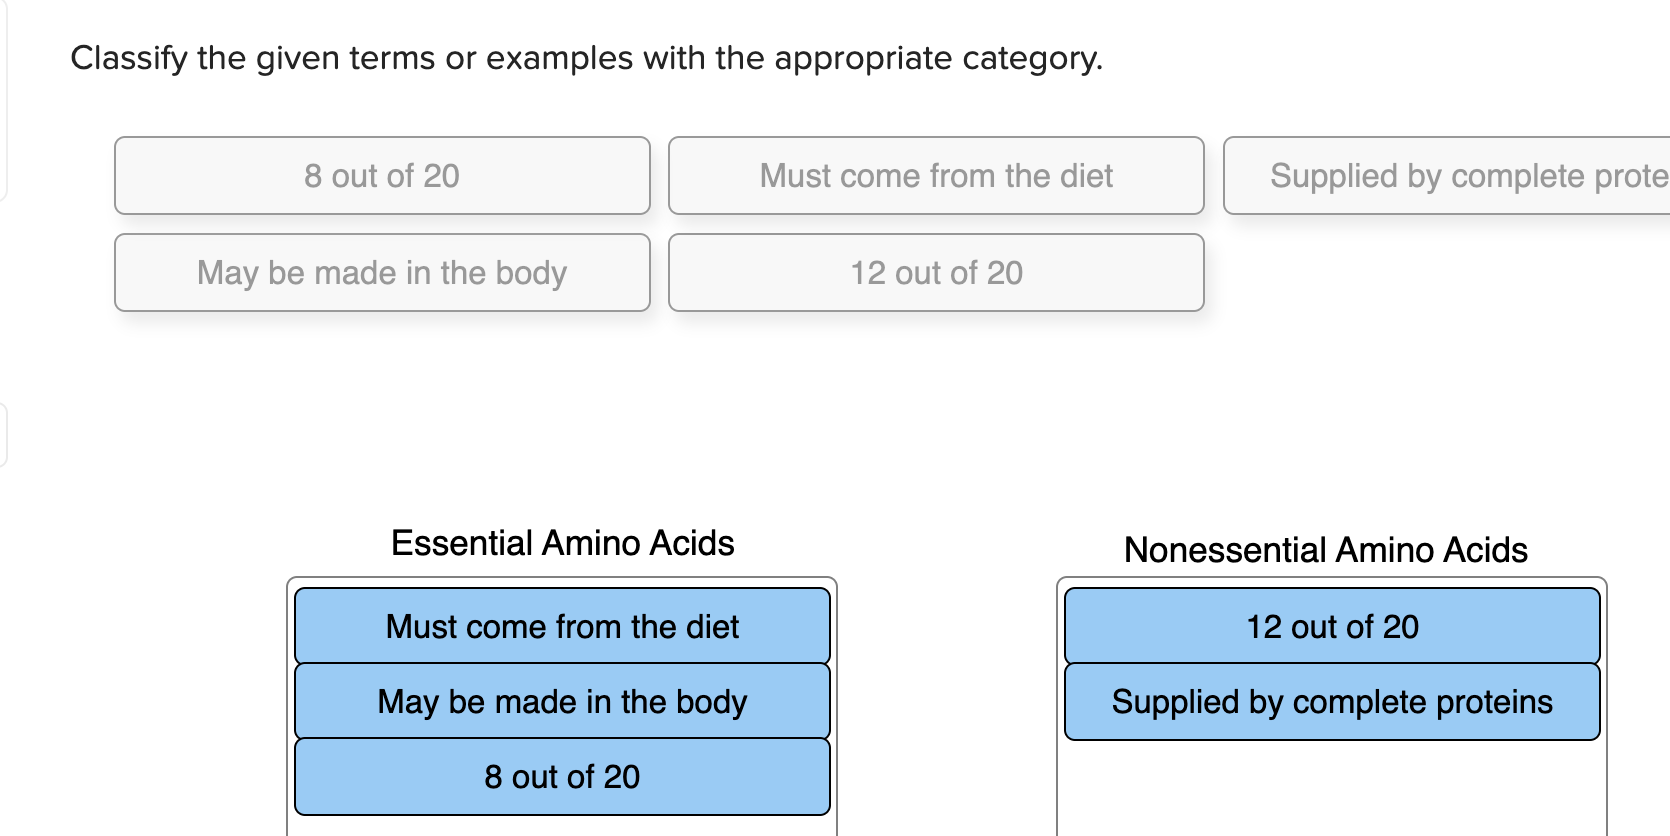
Task: Click the leftmost chip in the word bank
Action: 382,176
